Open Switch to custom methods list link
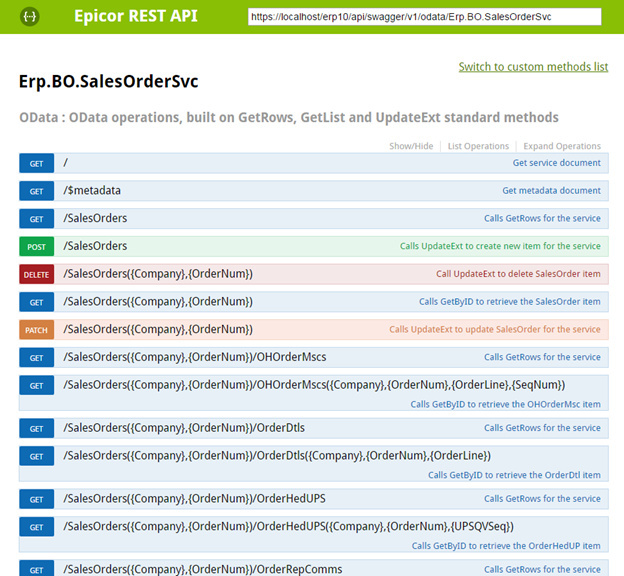The height and width of the screenshot is (576, 624). (533, 66)
